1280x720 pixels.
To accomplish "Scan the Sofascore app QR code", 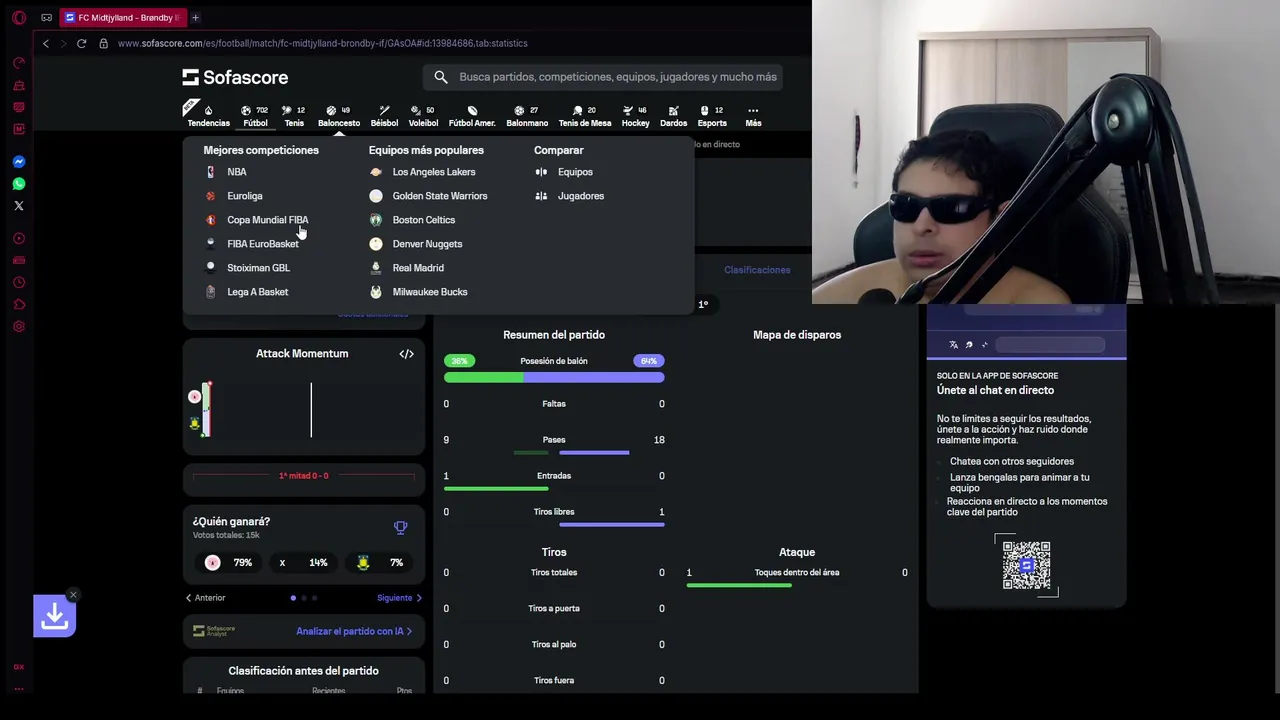I will click(1026, 566).
